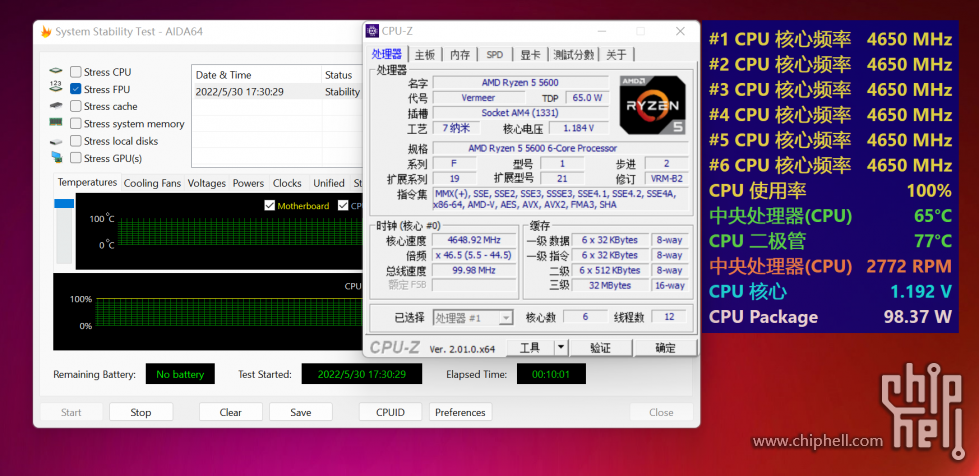Click the blue temperature graph scale bar

(x=64, y=204)
